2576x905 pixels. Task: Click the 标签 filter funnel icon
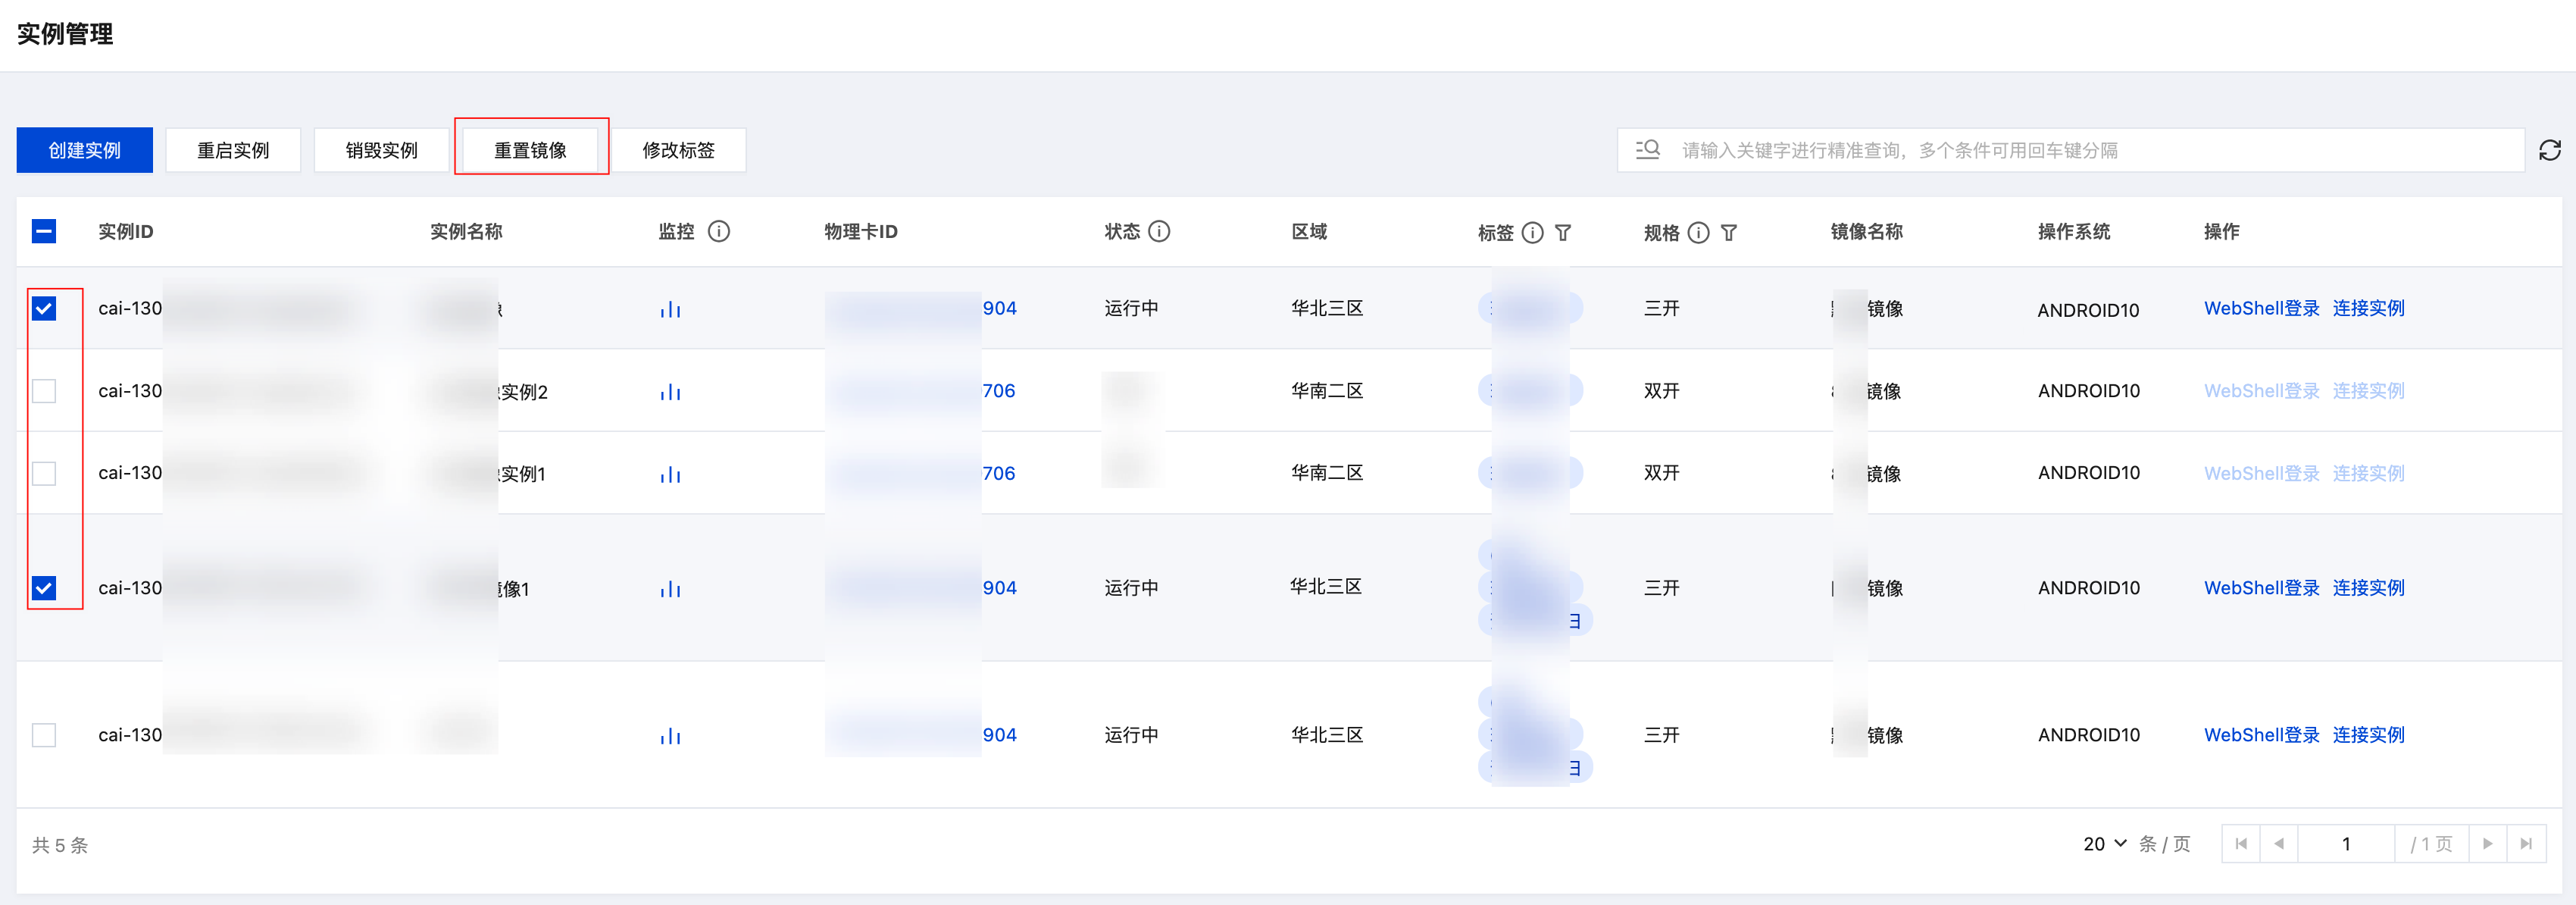[x=1563, y=232]
